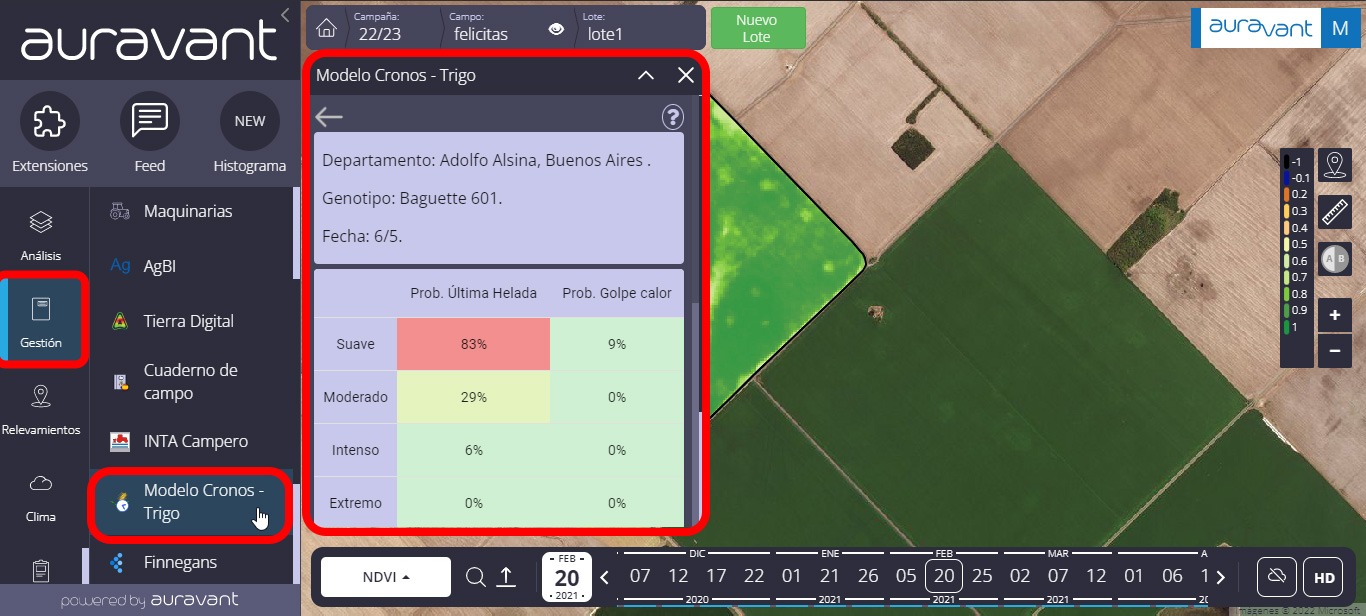Image resolution: width=1366 pixels, height=616 pixels.
Task: Open Campo felicitas selector
Action: pyautogui.click(x=481, y=27)
